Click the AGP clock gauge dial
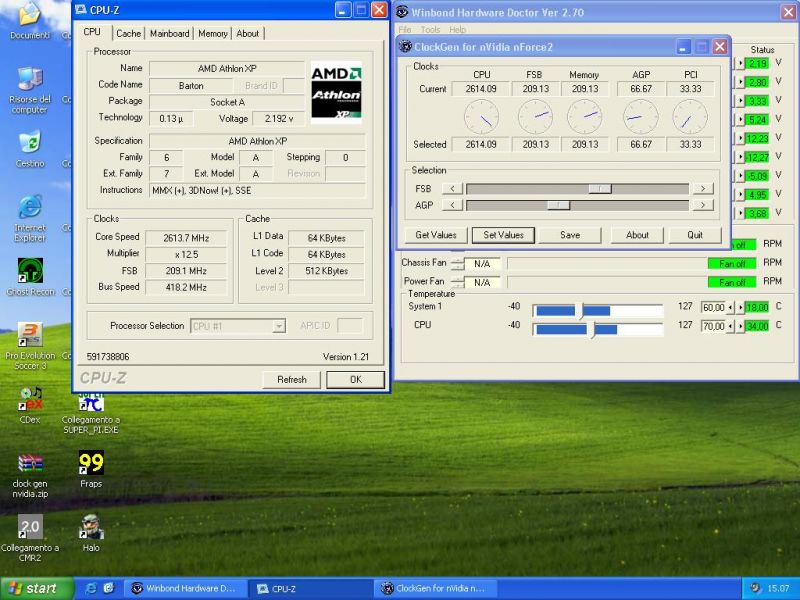 click(x=641, y=116)
